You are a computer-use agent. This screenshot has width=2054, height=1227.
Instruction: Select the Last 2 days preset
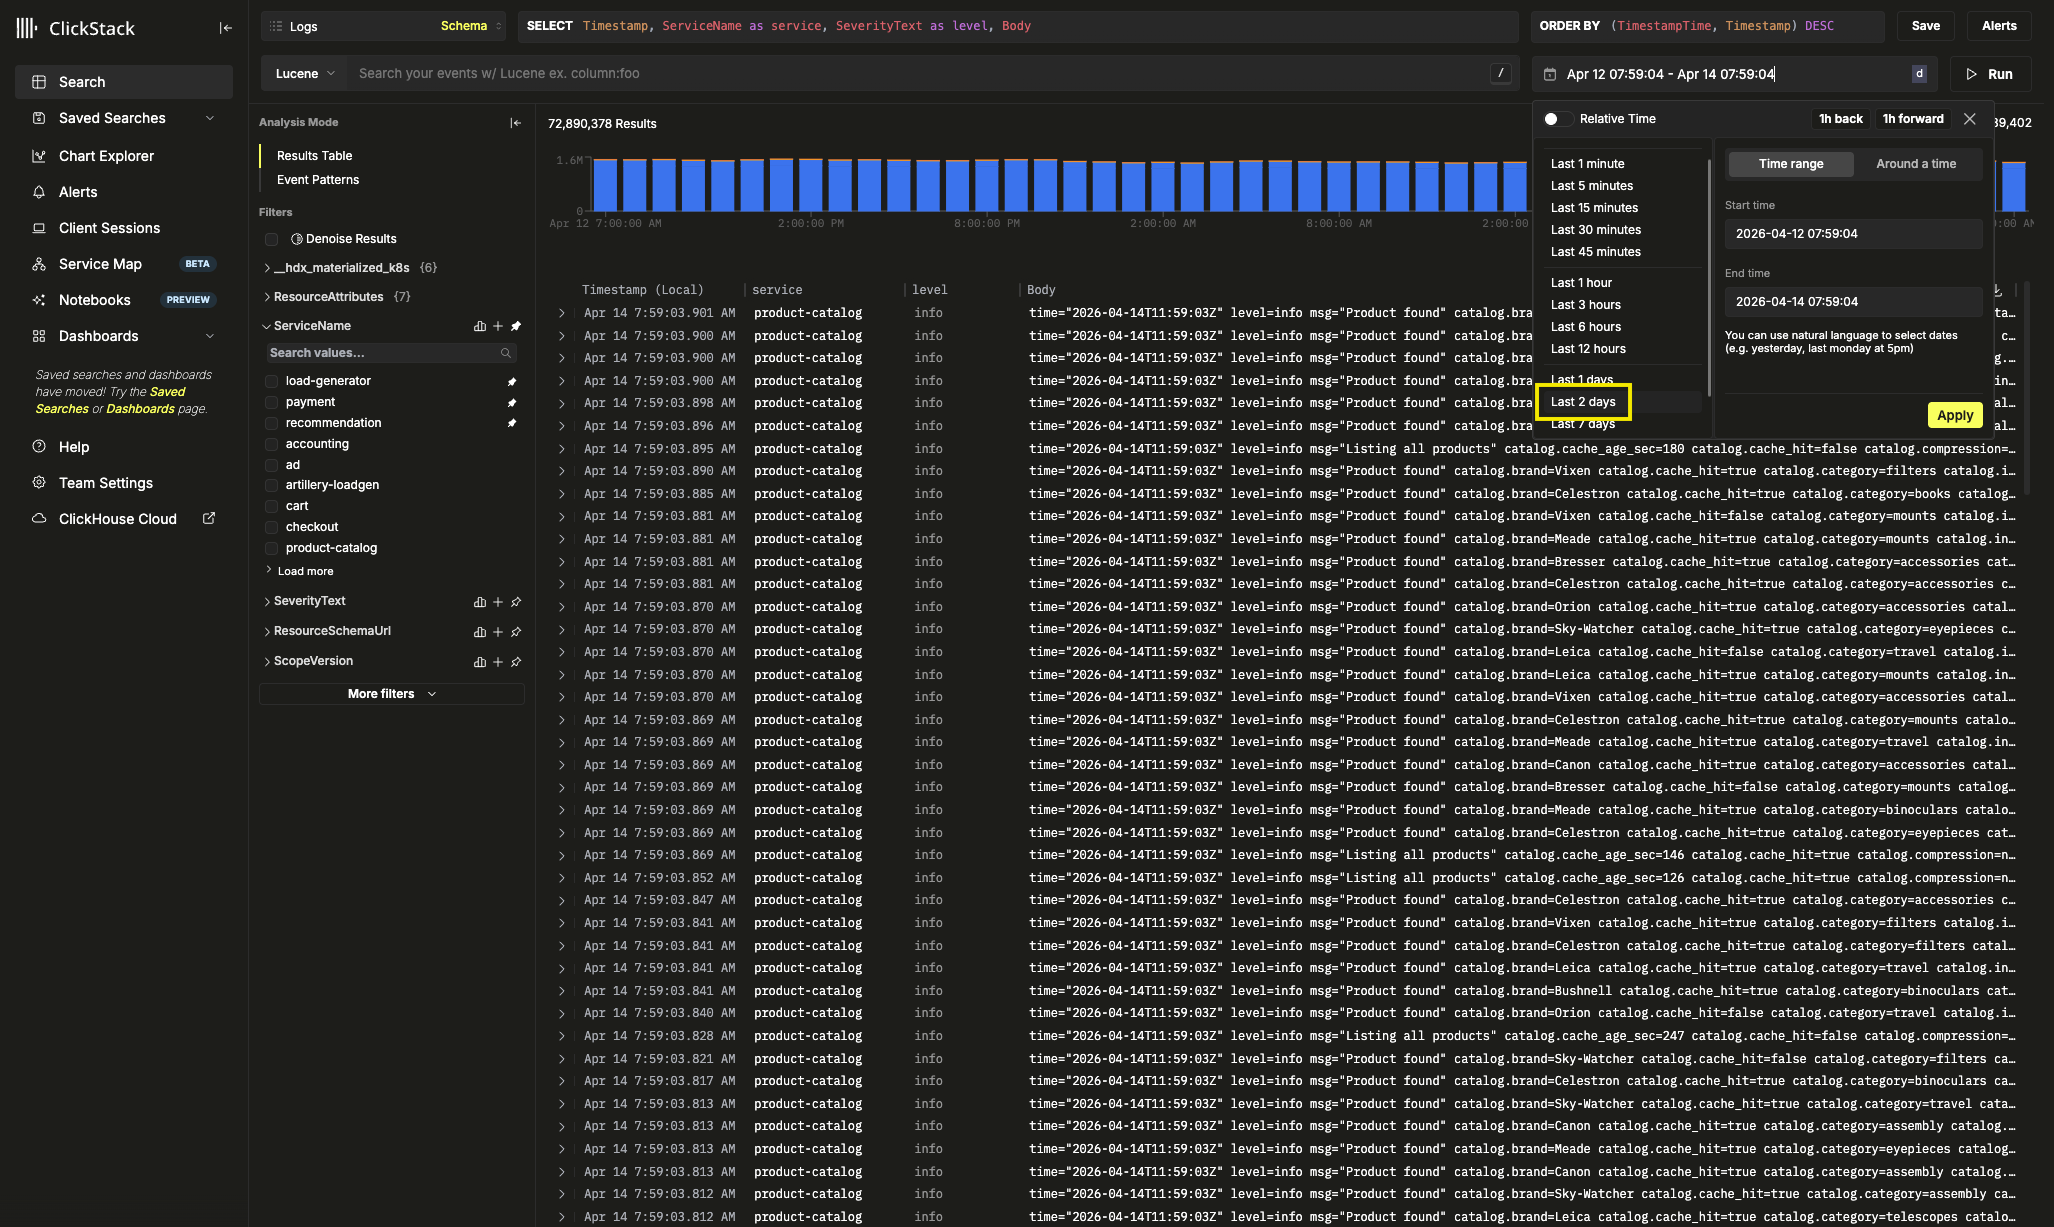click(1583, 402)
